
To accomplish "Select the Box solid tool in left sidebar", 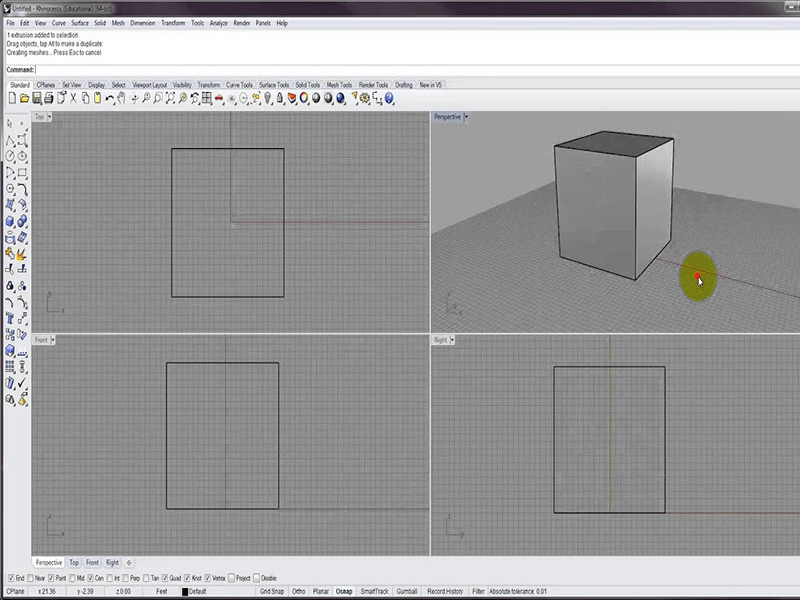I will tap(10, 222).
